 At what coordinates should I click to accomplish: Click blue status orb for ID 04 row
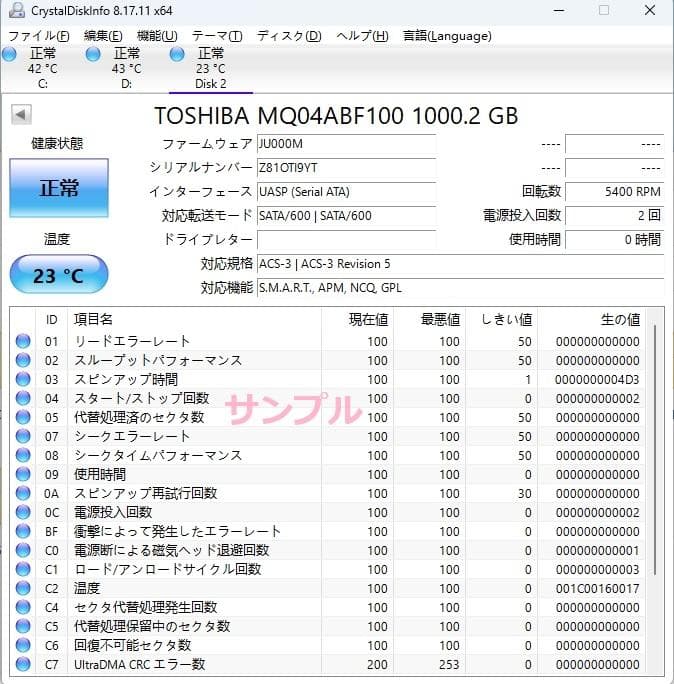click(x=23, y=398)
